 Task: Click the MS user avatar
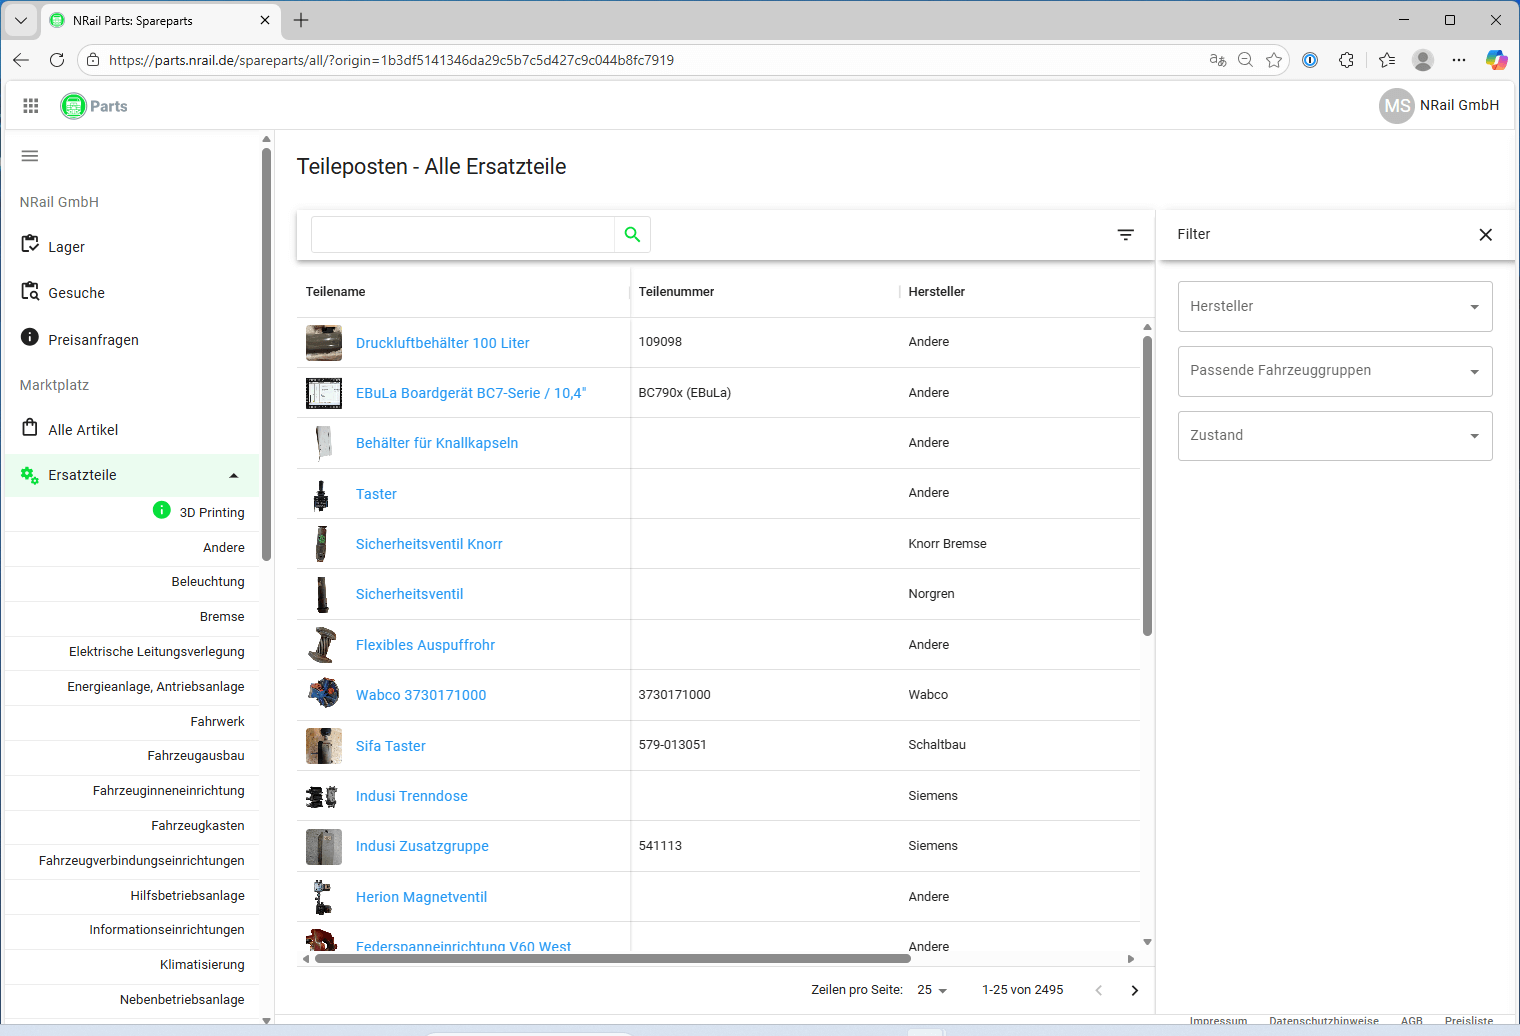point(1396,106)
